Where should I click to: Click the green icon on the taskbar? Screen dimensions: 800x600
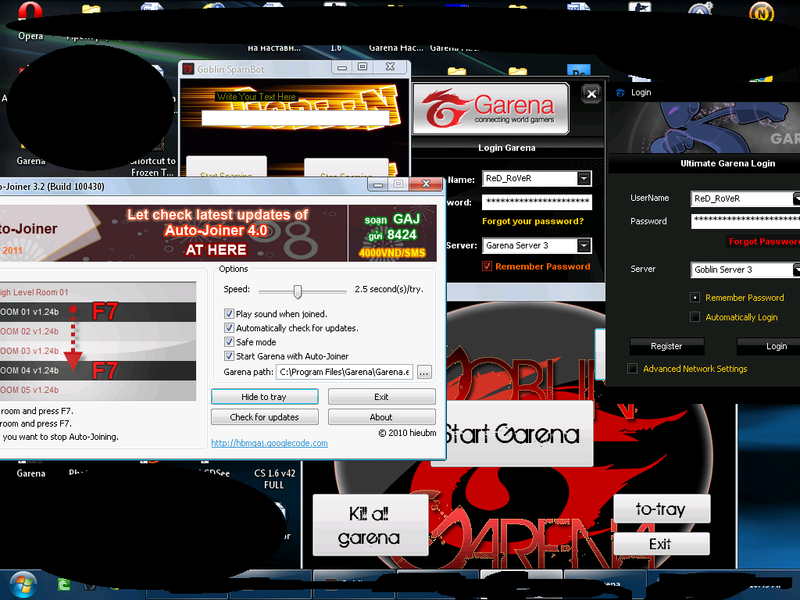click(63, 585)
